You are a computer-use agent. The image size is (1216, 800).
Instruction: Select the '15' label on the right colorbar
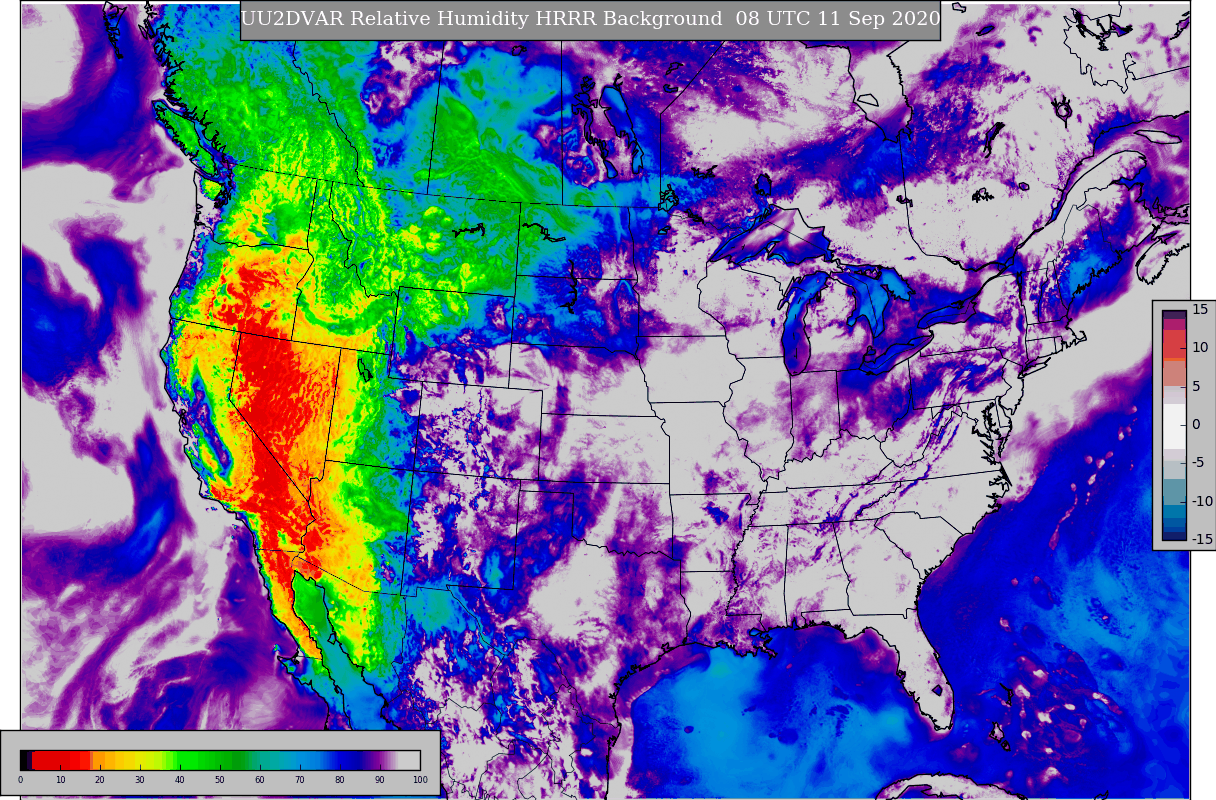[1199, 309]
